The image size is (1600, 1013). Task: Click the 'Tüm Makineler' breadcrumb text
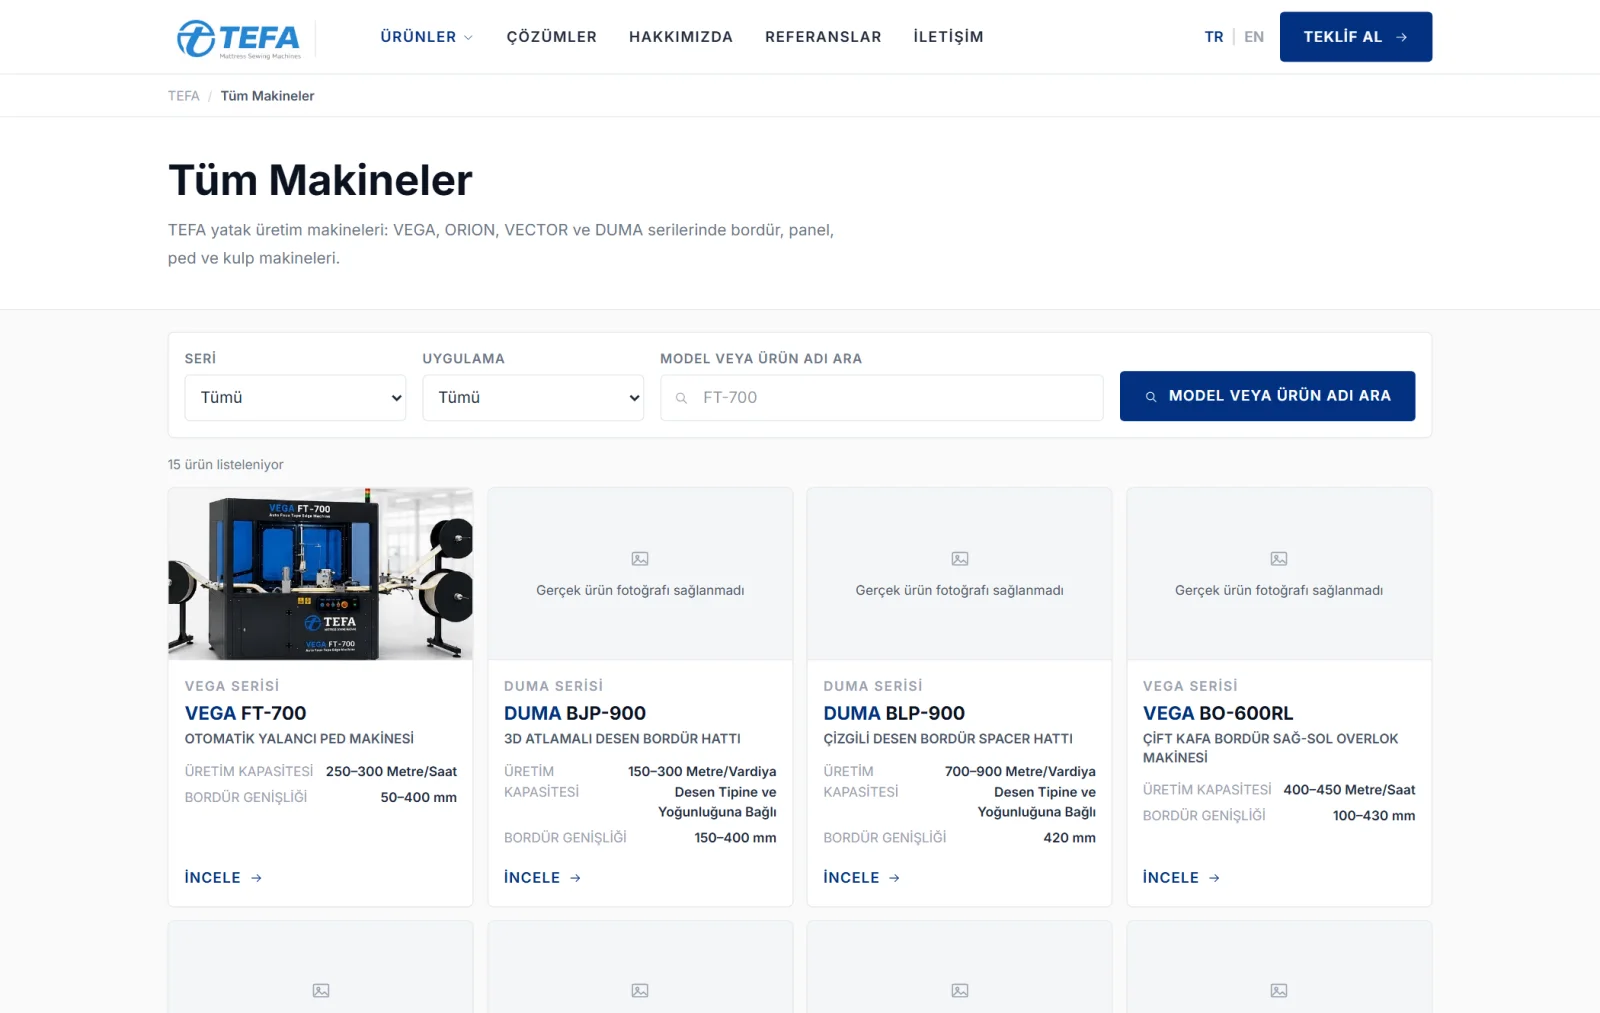click(x=267, y=96)
